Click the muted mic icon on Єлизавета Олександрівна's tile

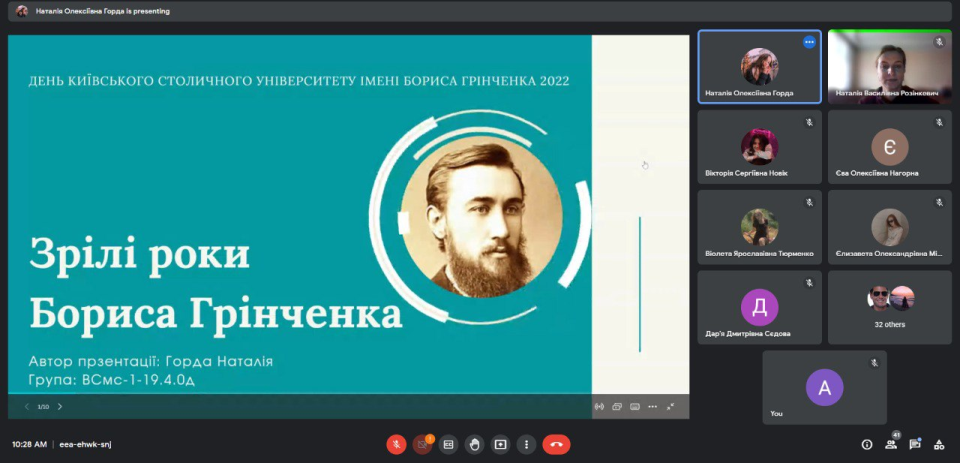[939, 202]
